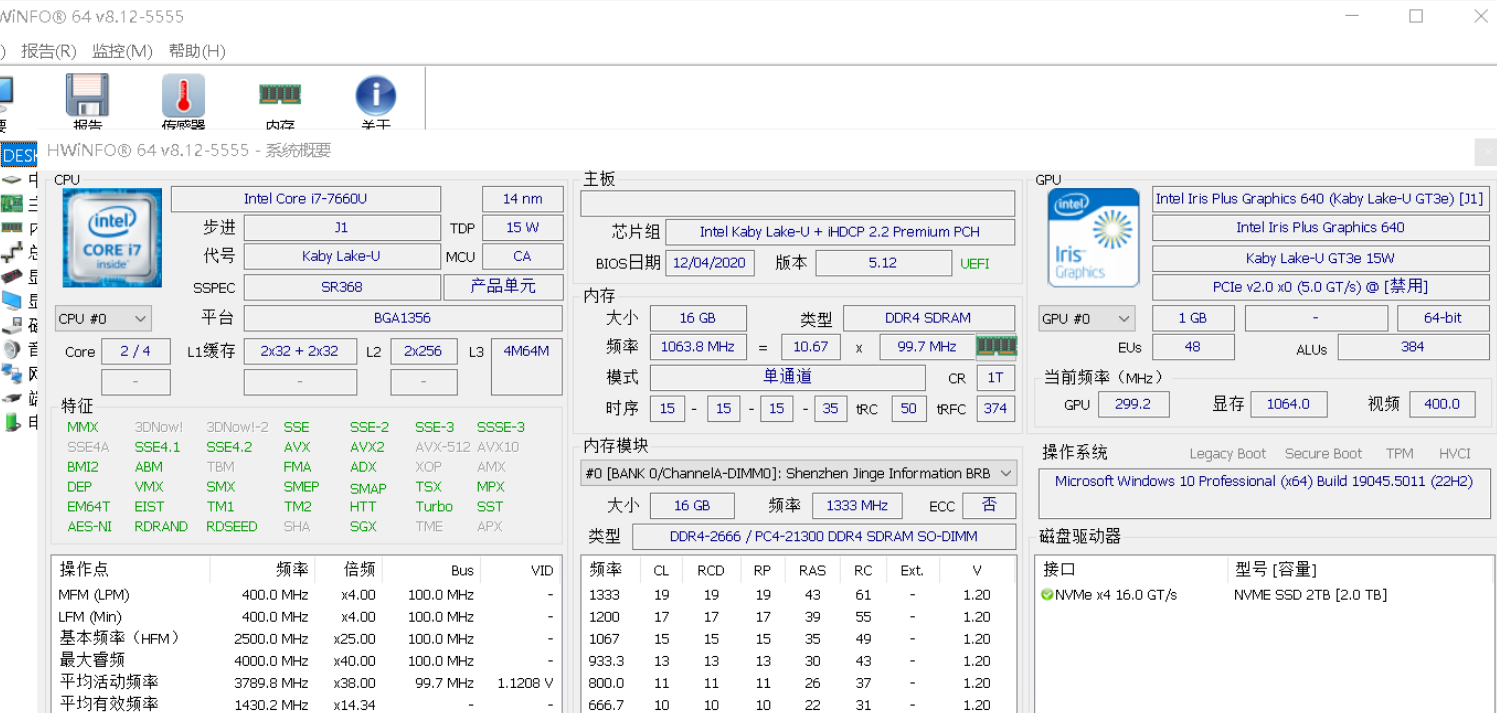Open the Memory RAM stick toolbar icon

click(280, 96)
